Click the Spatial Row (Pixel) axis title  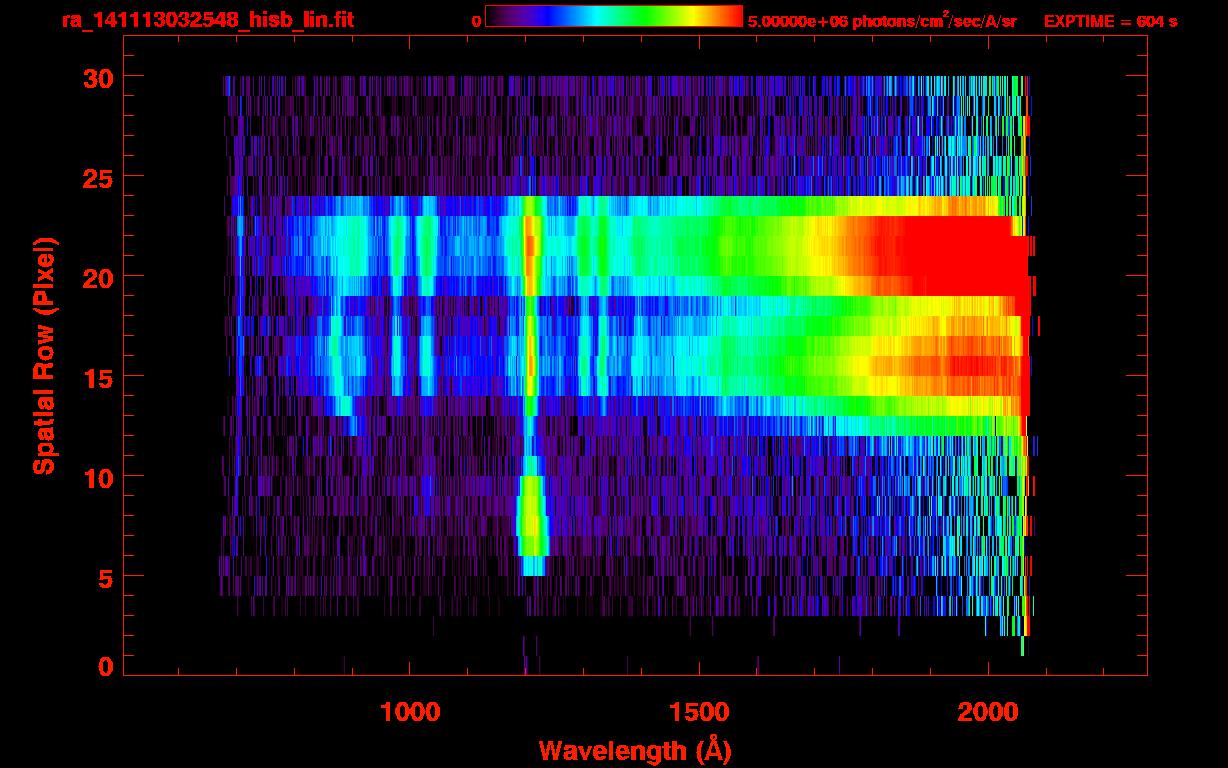coord(43,355)
